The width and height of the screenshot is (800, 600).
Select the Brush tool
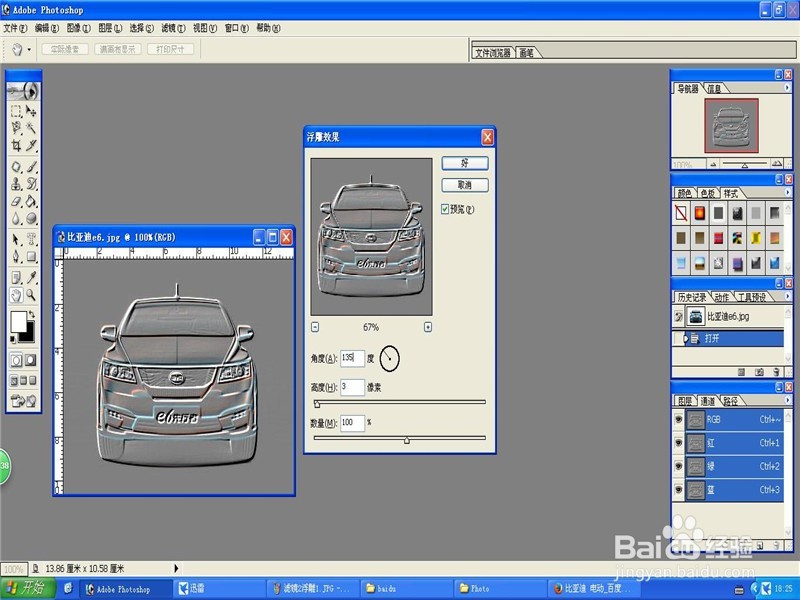tap(31, 167)
